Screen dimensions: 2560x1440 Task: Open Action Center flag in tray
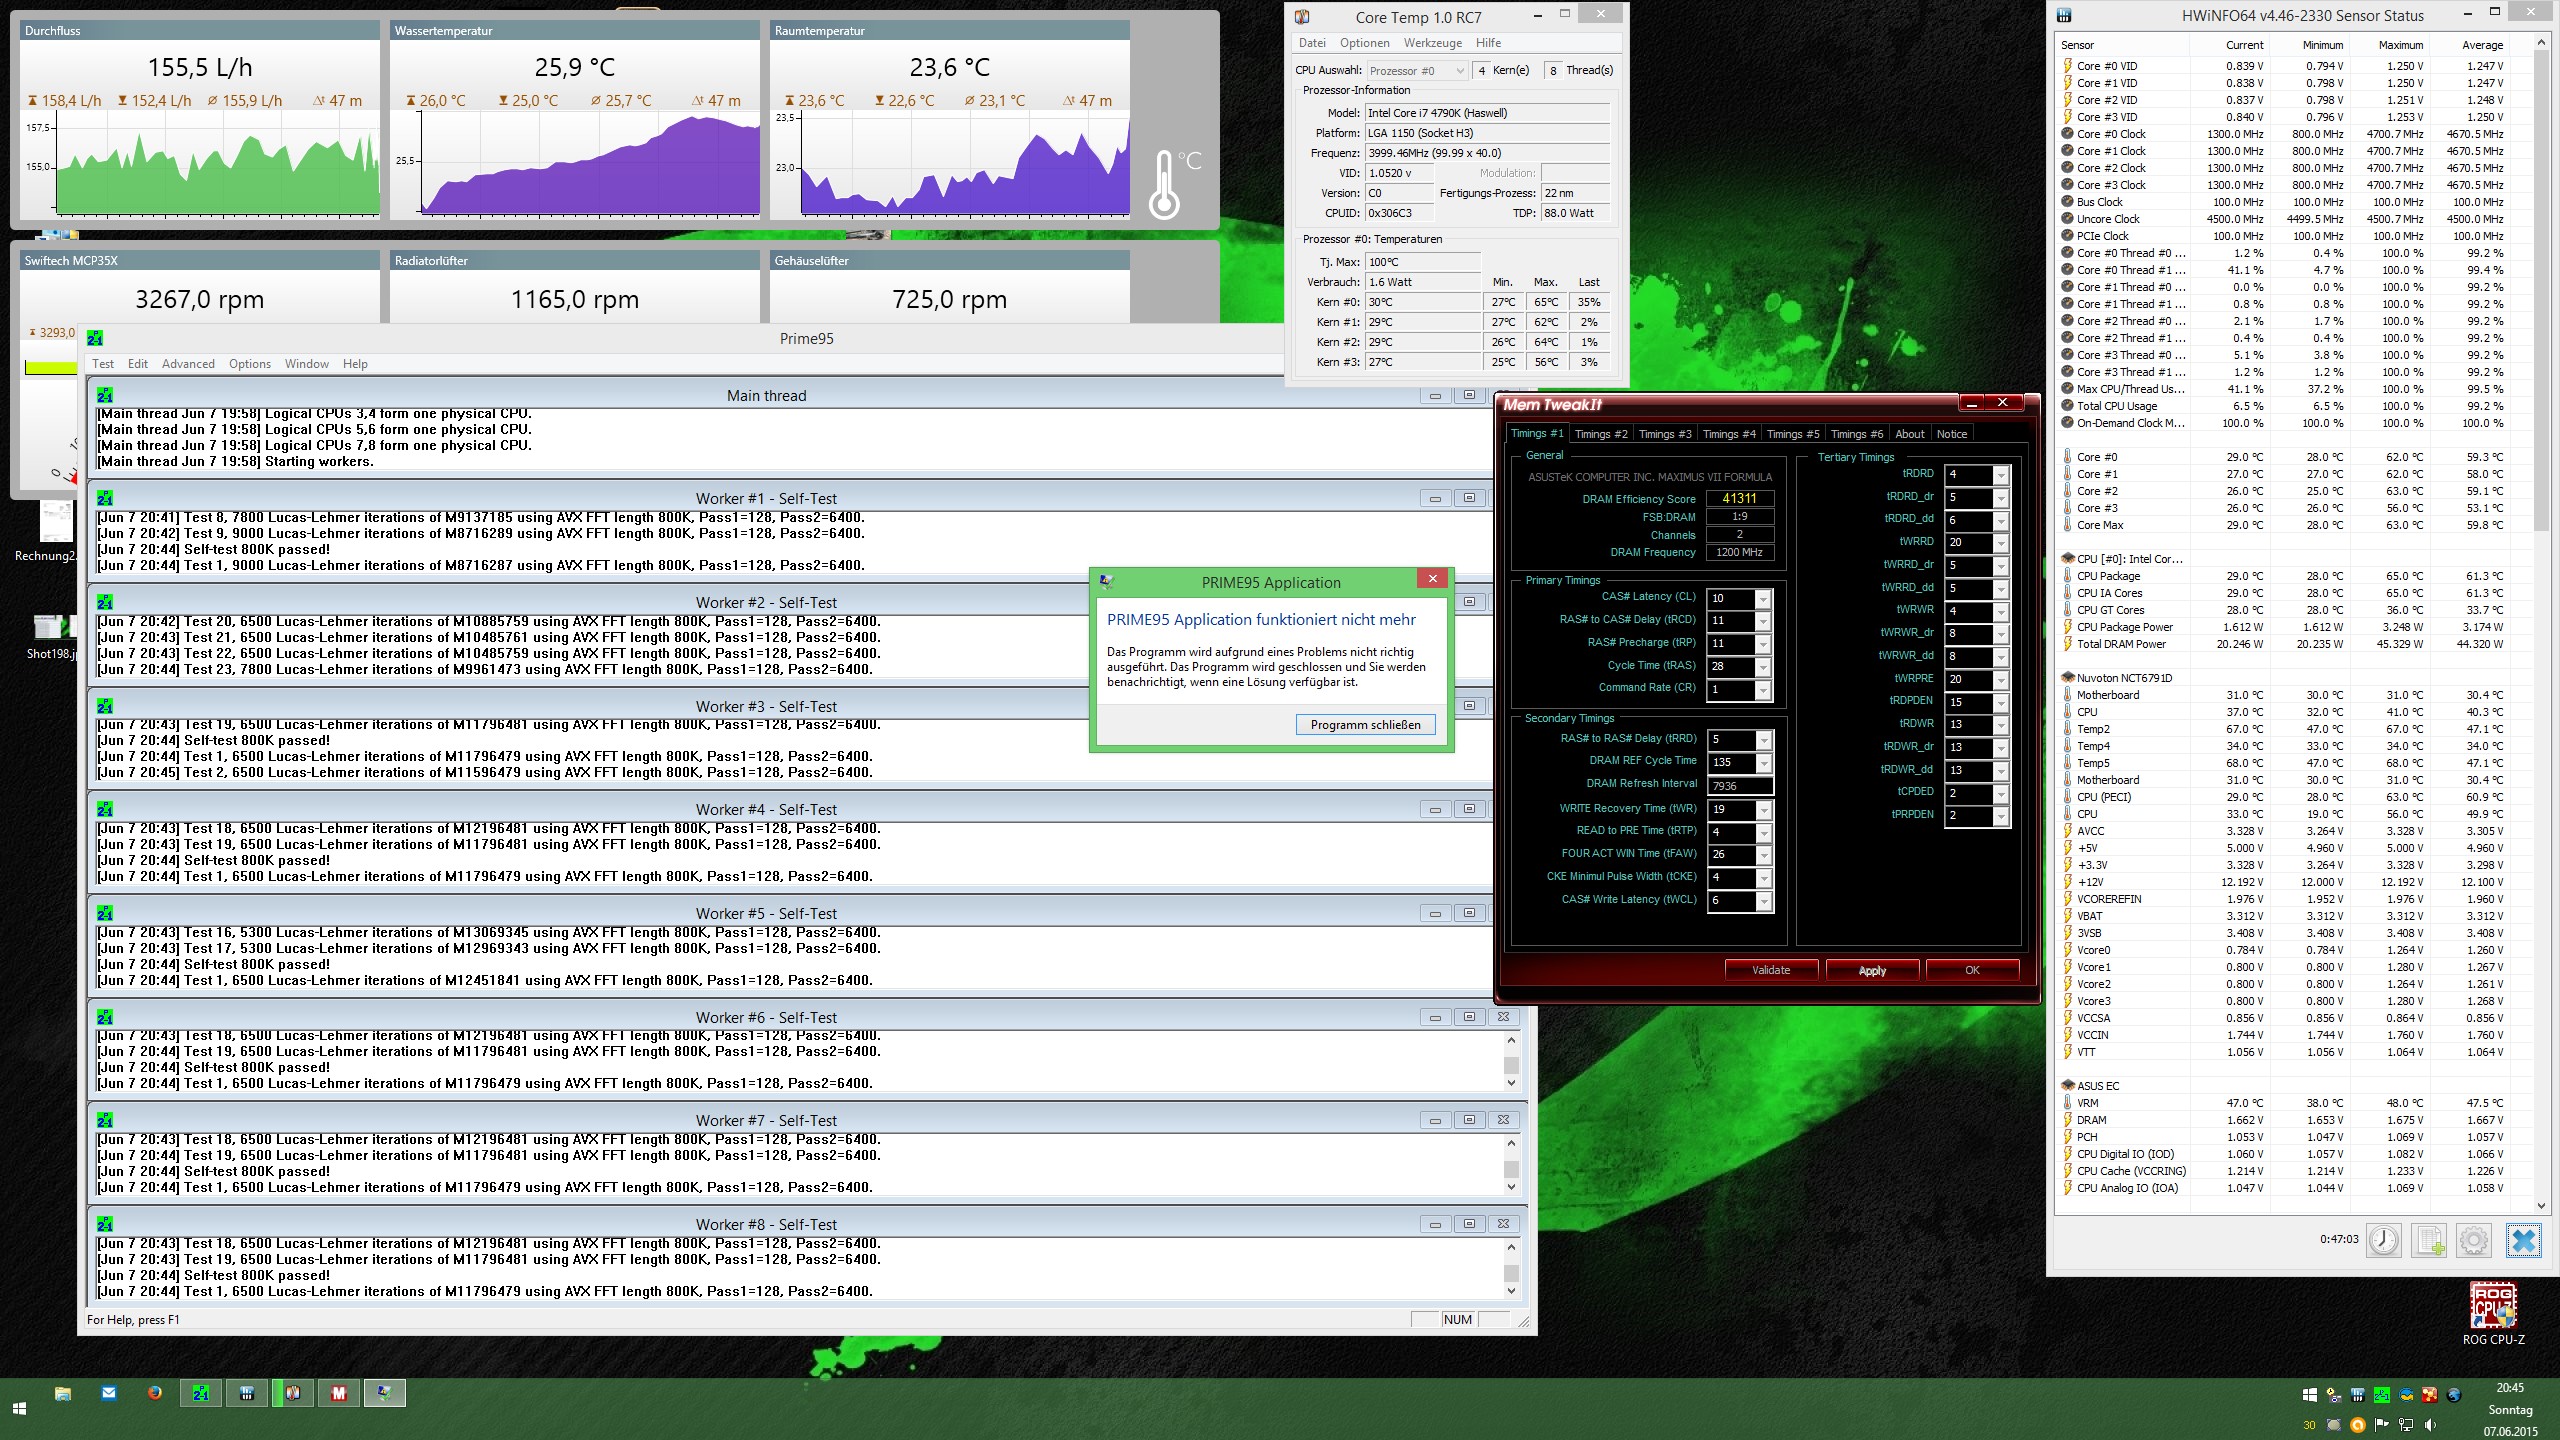coord(2383,1425)
